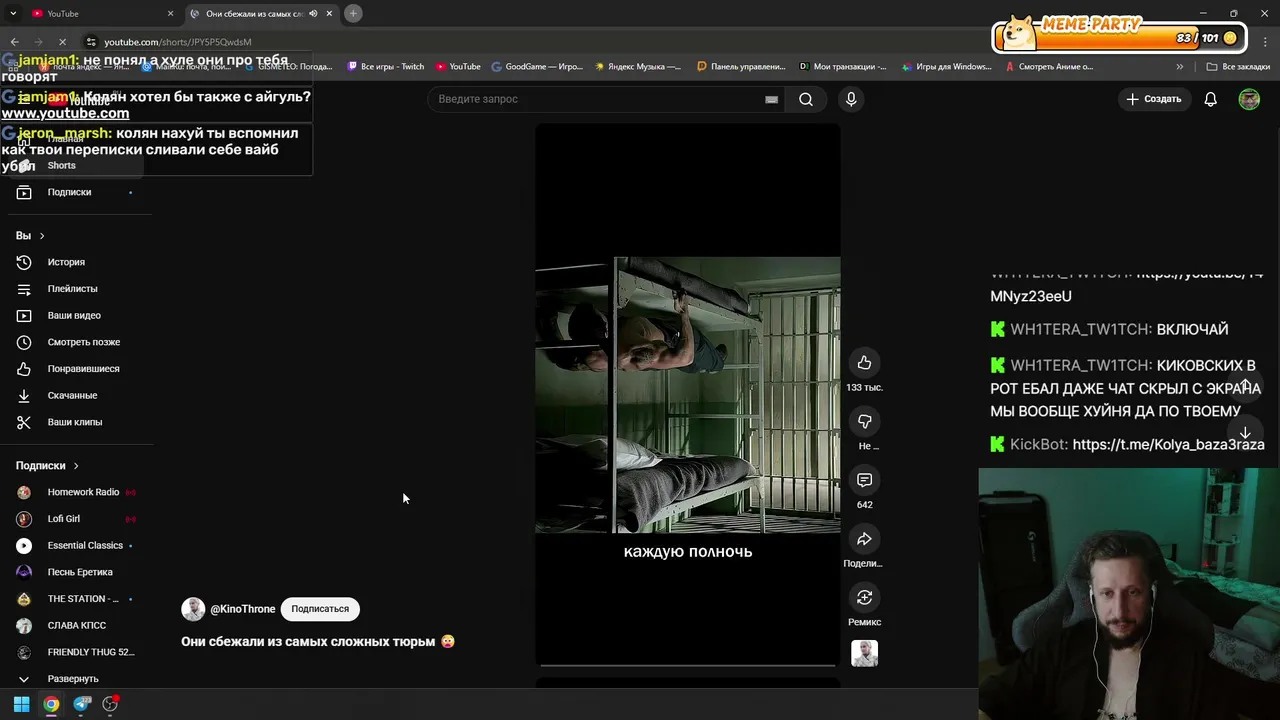Open Смотреть Аниме bookmark

pyautogui.click(x=1049, y=67)
